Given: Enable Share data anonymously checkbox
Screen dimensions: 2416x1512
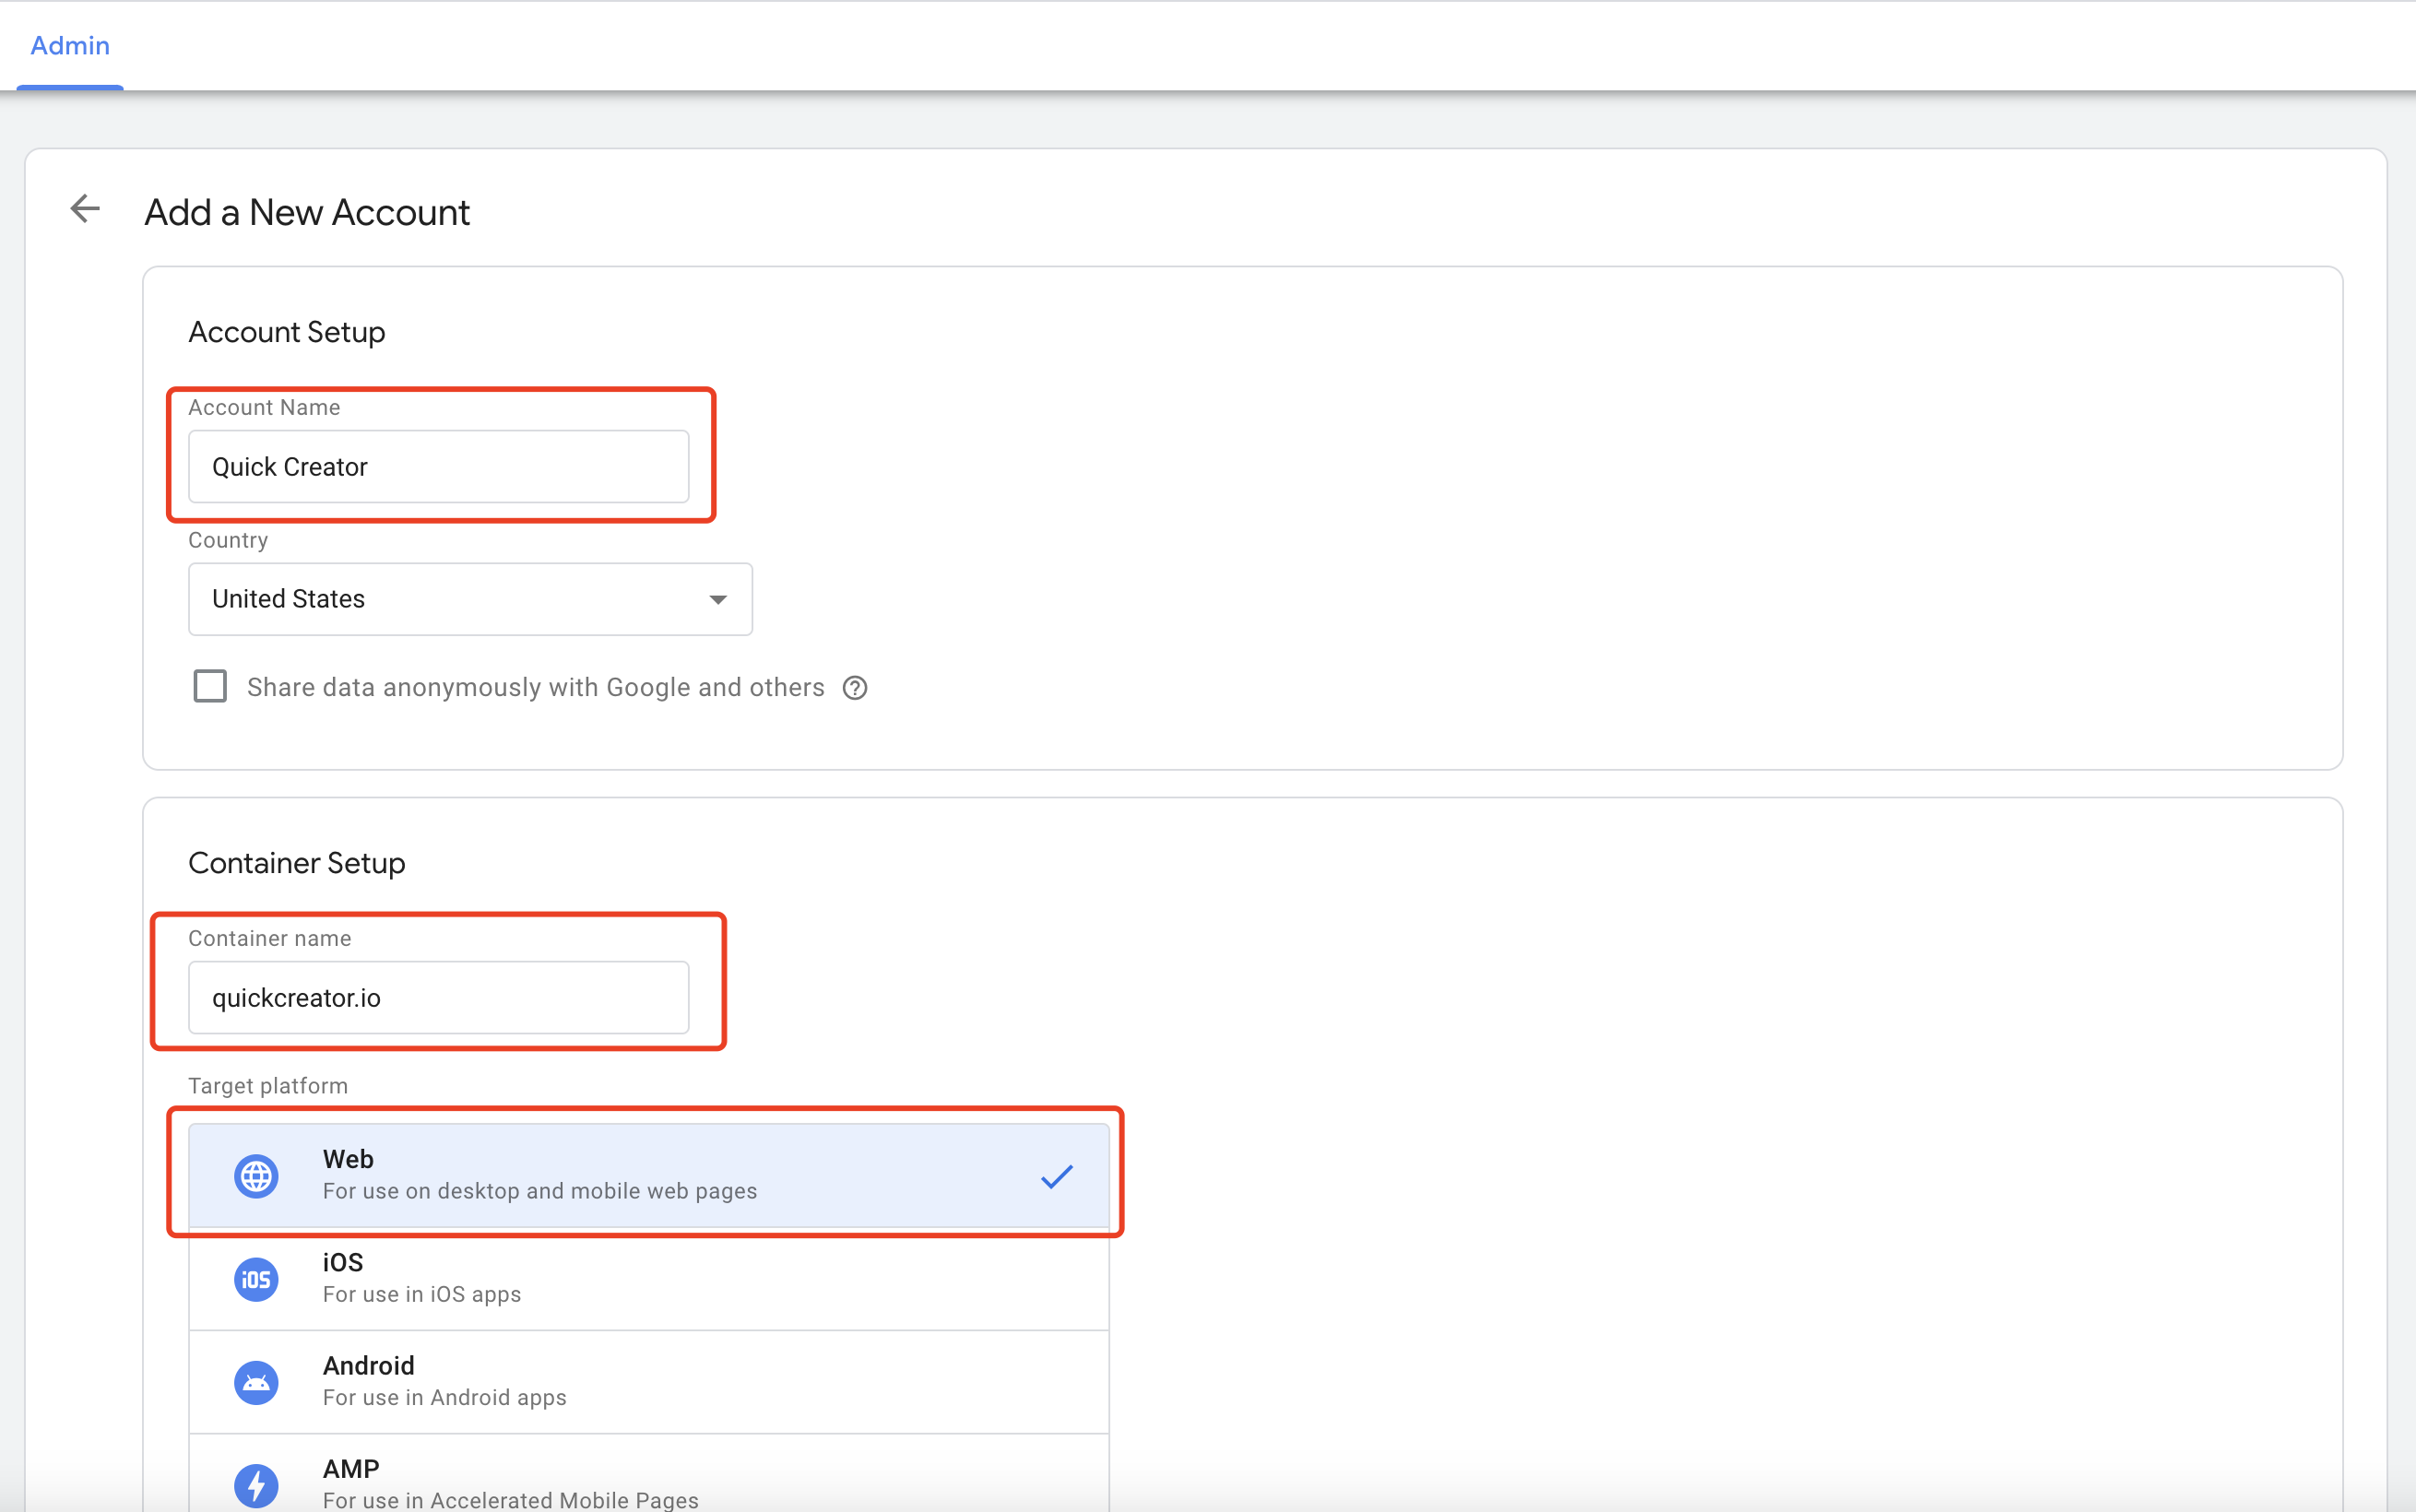Looking at the screenshot, I should (x=210, y=687).
